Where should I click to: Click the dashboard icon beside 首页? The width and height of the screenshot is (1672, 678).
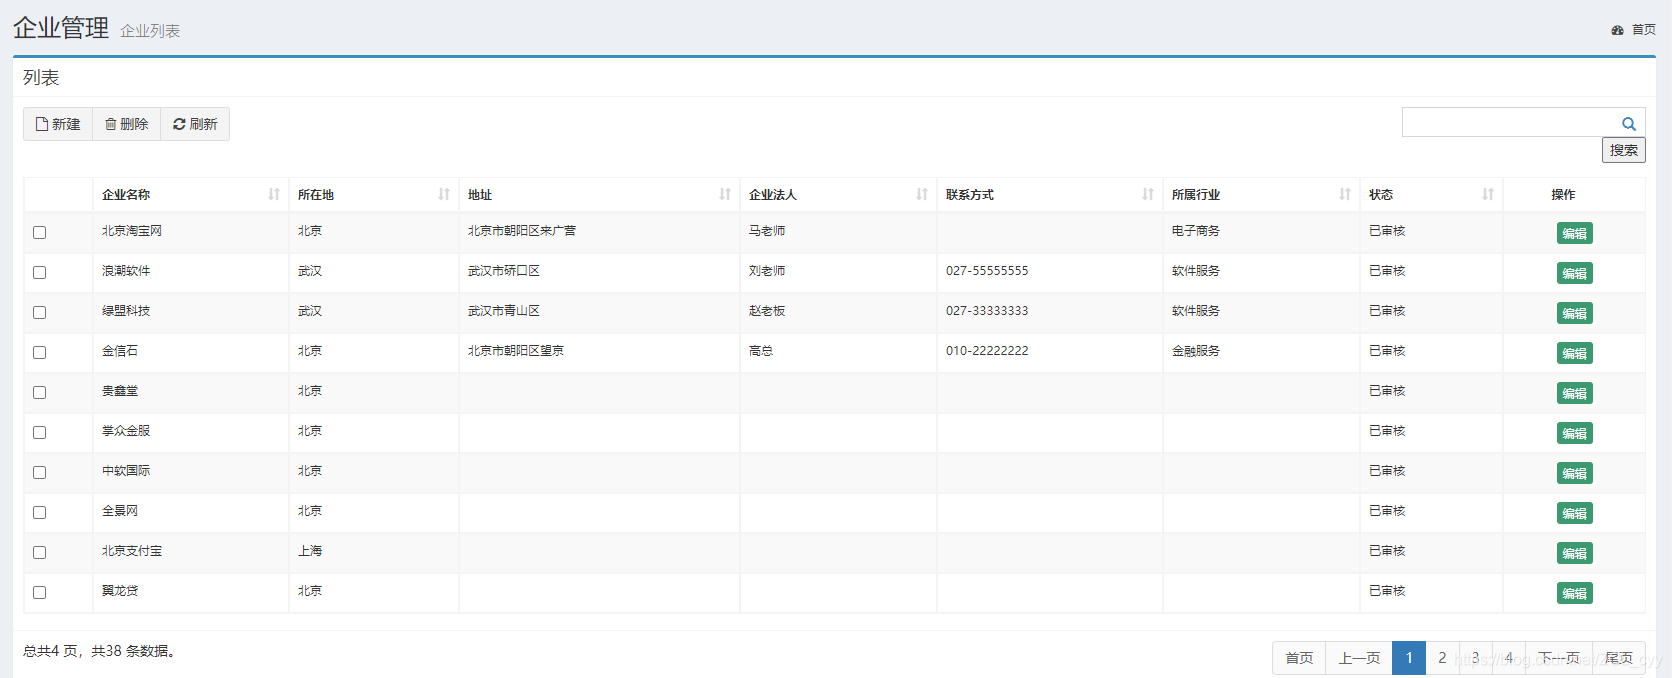tap(1617, 30)
